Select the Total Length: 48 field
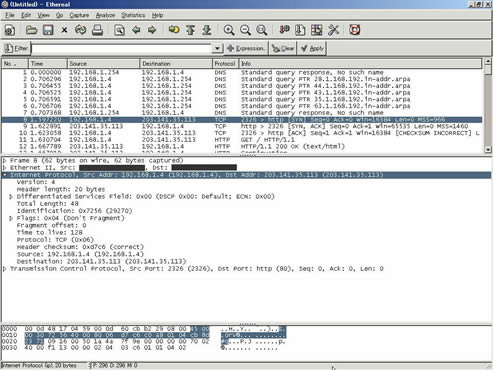The height and width of the screenshot is (370, 493). (x=48, y=204)
